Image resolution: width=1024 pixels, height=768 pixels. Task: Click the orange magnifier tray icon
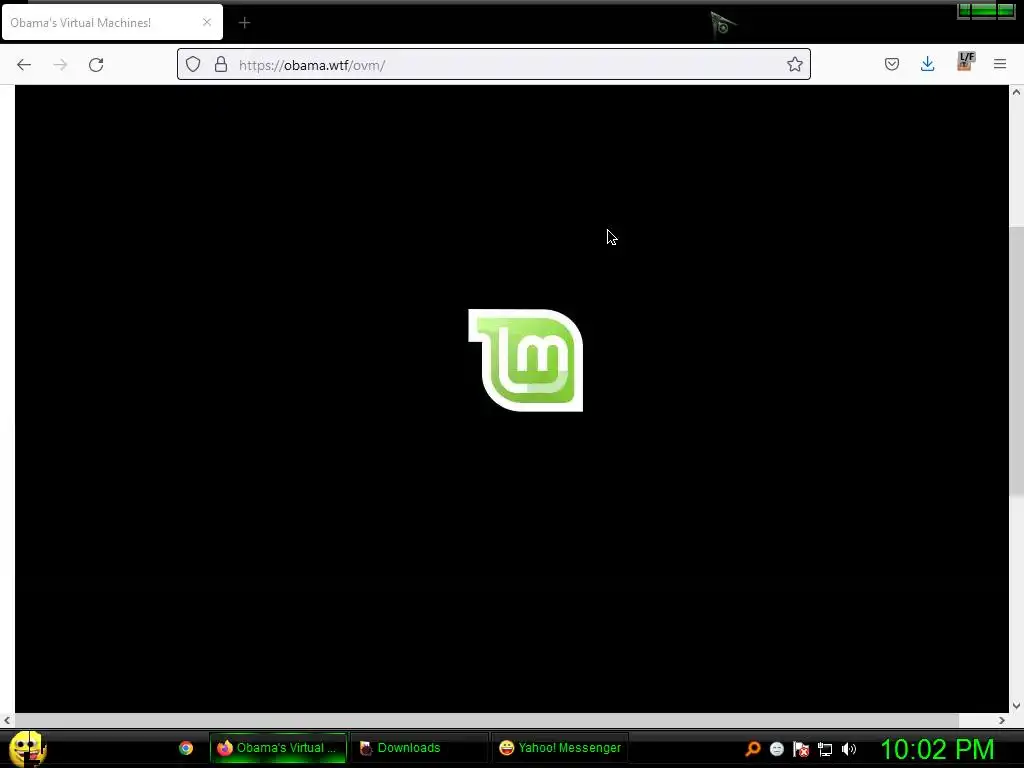(x=753, y=749)
